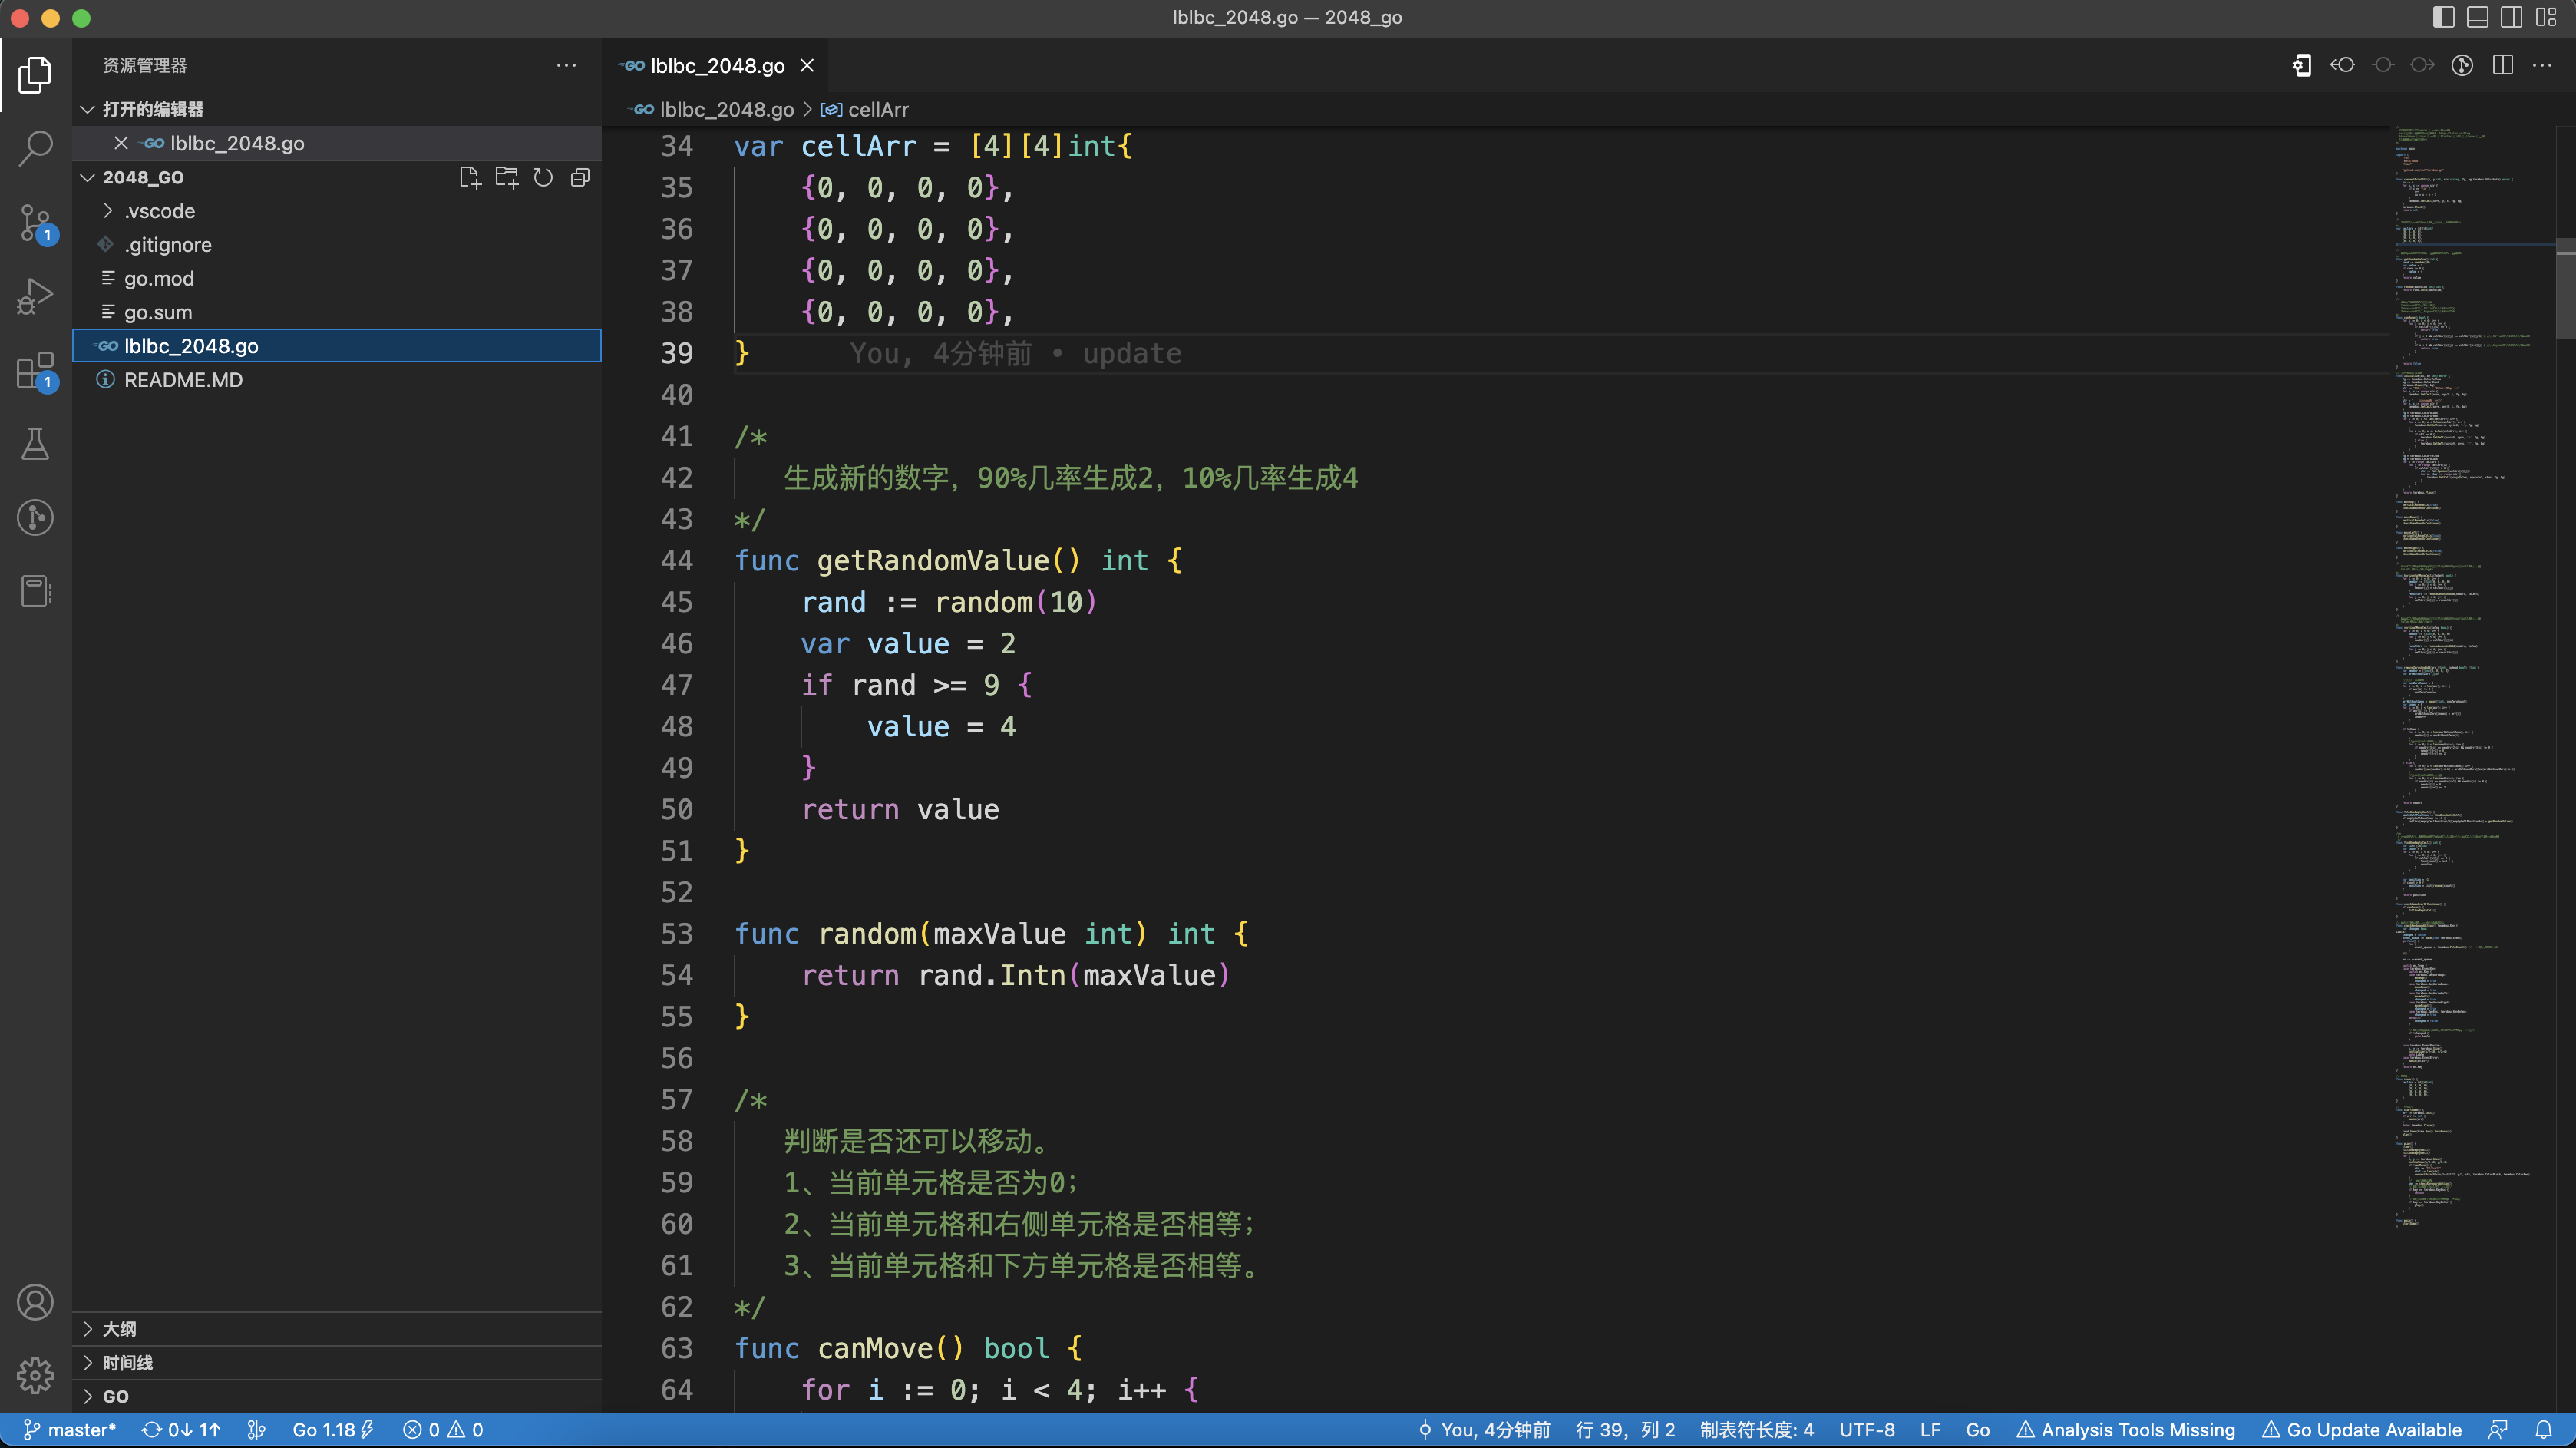This screenshot has height=1448, width=2576.
Task: Open the Search view in activity bar
Action: (x=36, y=148)
